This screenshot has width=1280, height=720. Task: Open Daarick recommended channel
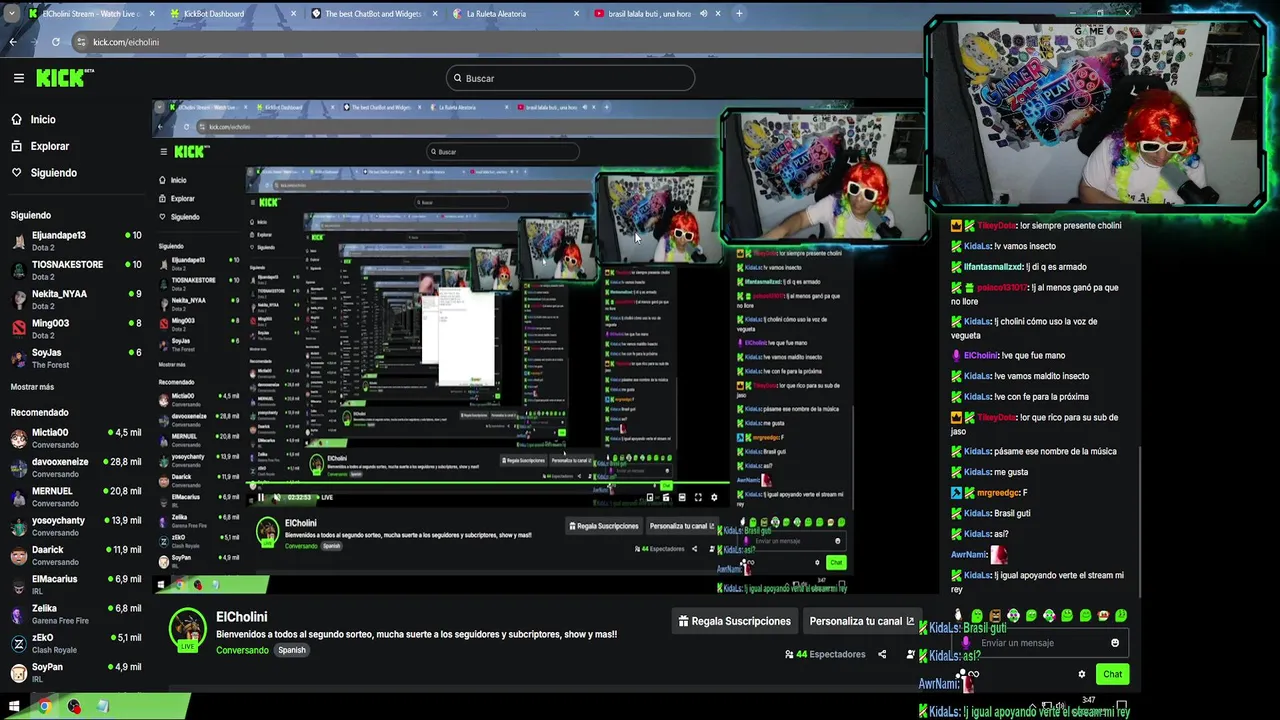pos(76,555)
